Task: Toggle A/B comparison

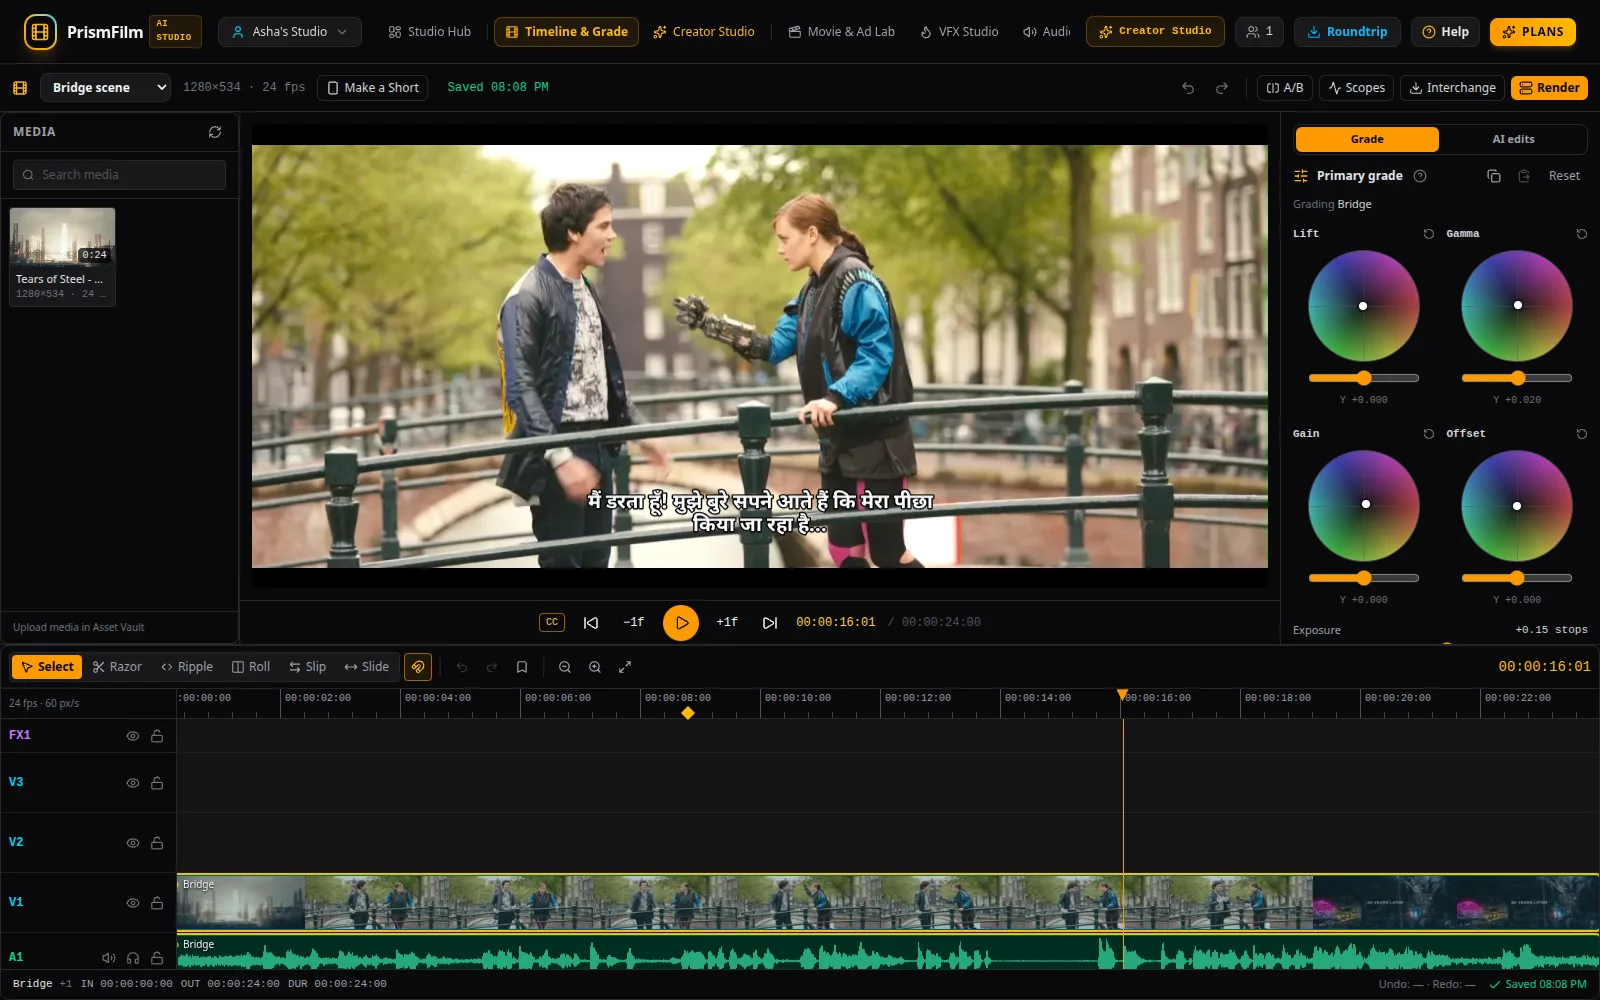Action: tap(1285, 88)
